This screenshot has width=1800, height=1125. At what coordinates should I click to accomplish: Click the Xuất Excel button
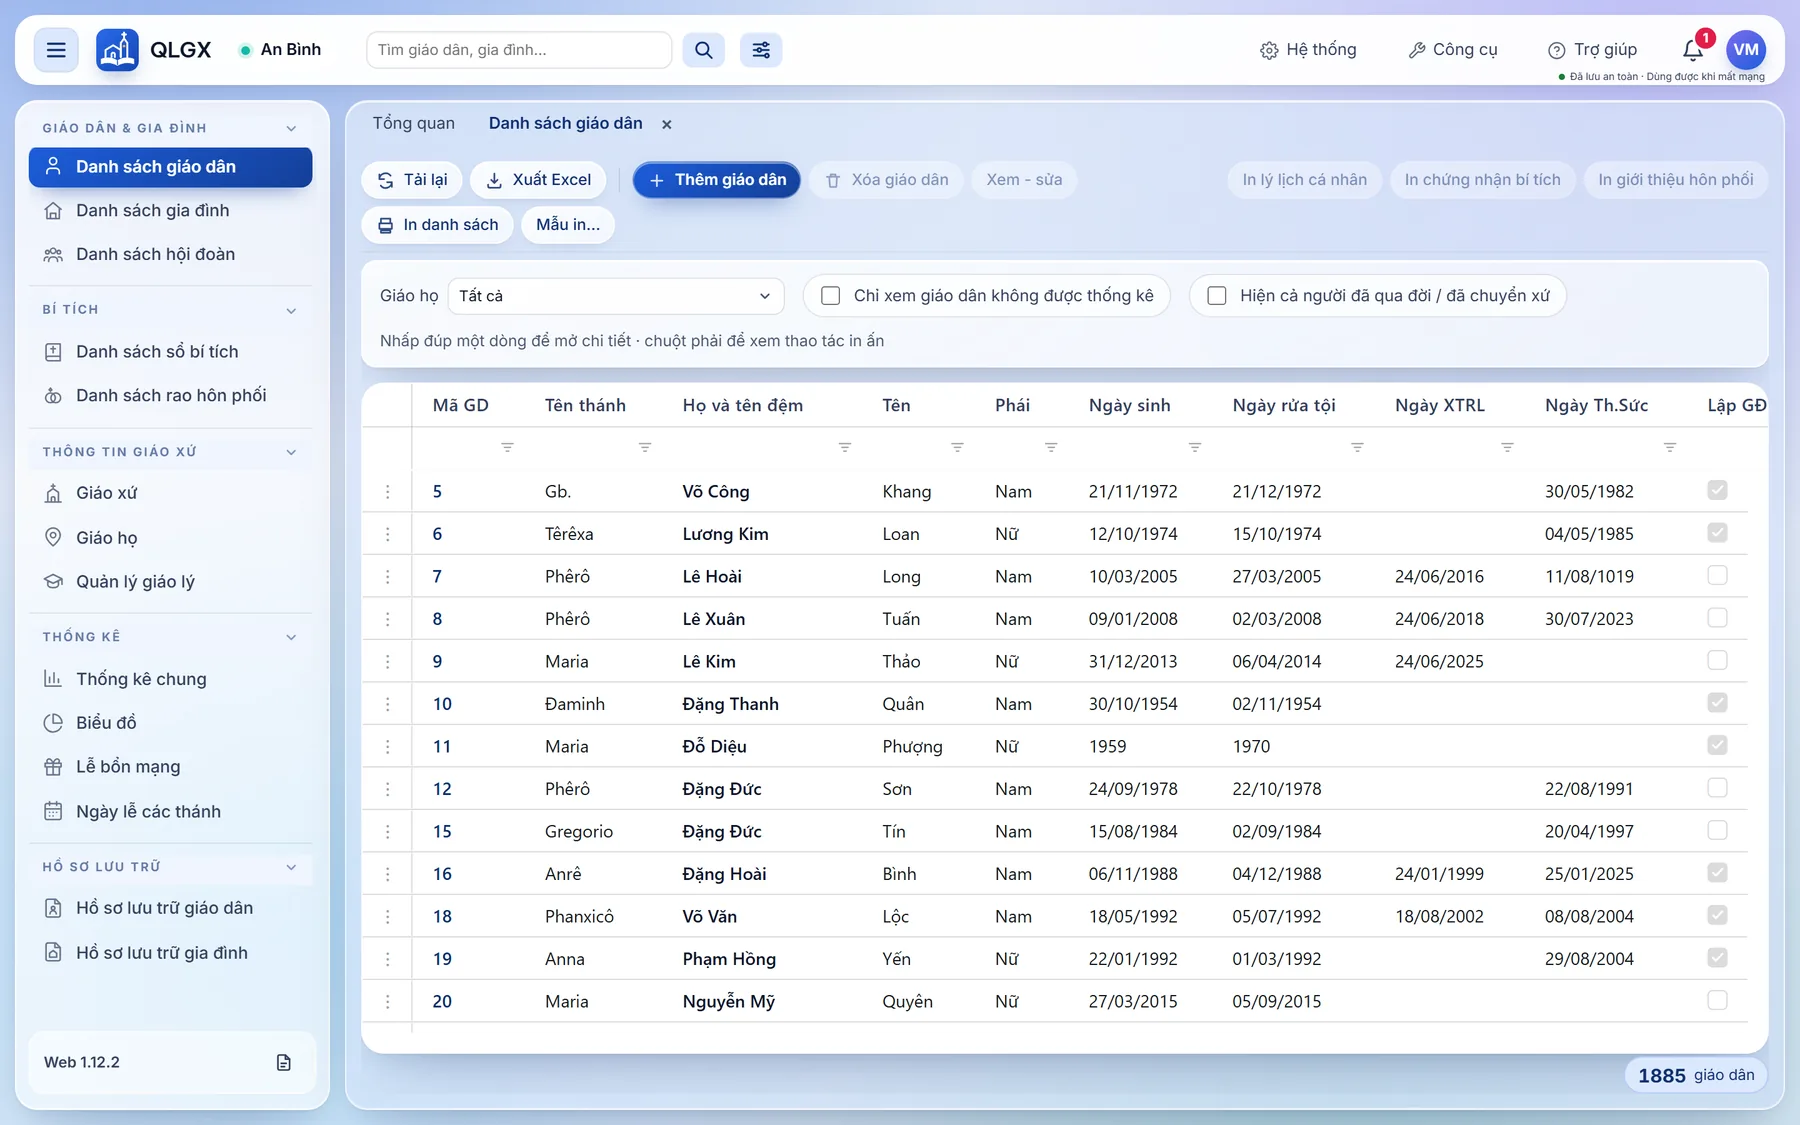tap(538, 180)
